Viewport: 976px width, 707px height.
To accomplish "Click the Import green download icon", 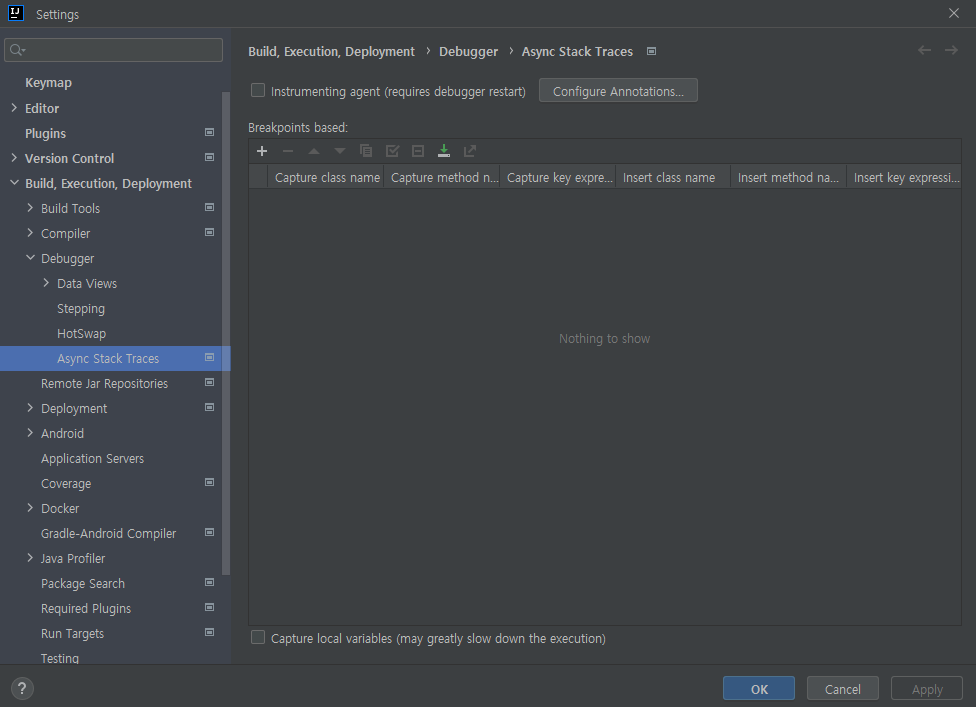I will point(444,151).
